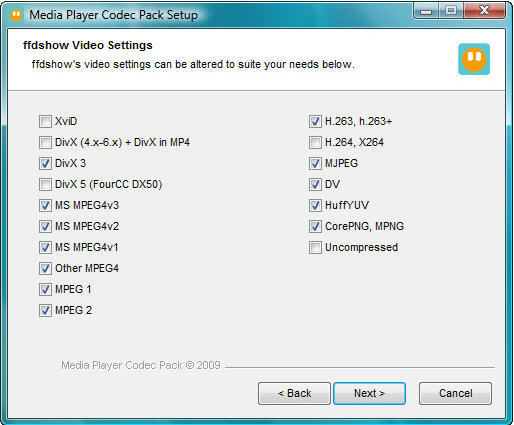Disable the MPEG 2 checkbox
The width and height of the screenshot is (514, 425).
click(45, 310)
